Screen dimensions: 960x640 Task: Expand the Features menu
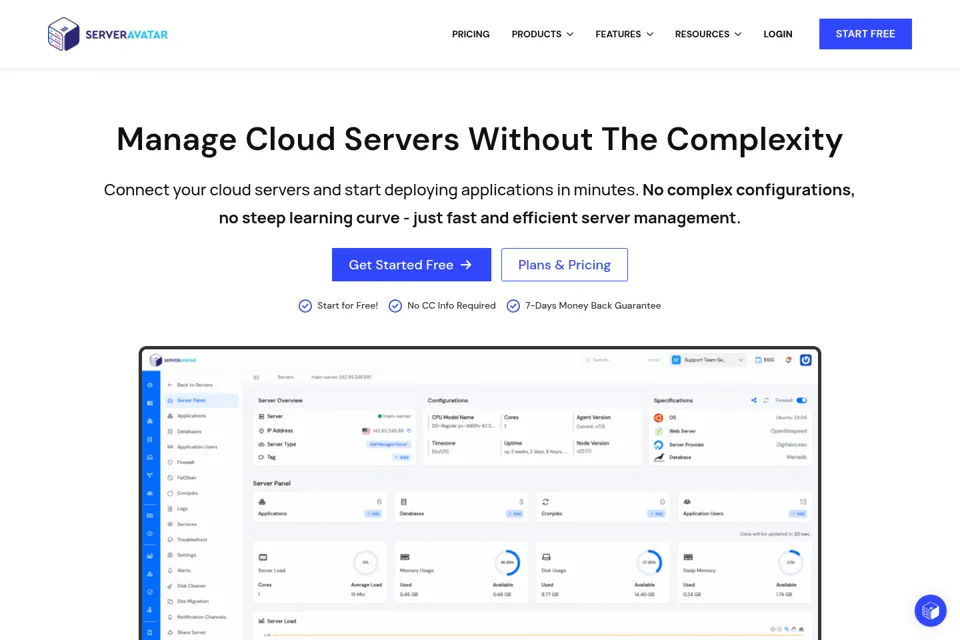[x=624, y=34]
